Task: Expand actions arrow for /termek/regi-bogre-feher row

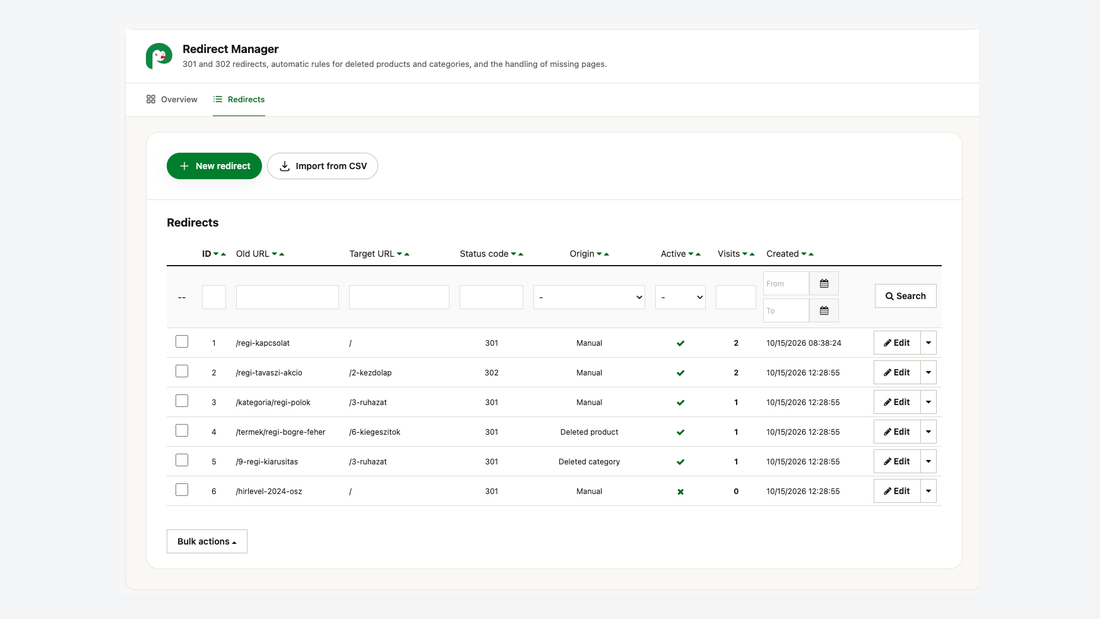Action: [x=928, y=432]
